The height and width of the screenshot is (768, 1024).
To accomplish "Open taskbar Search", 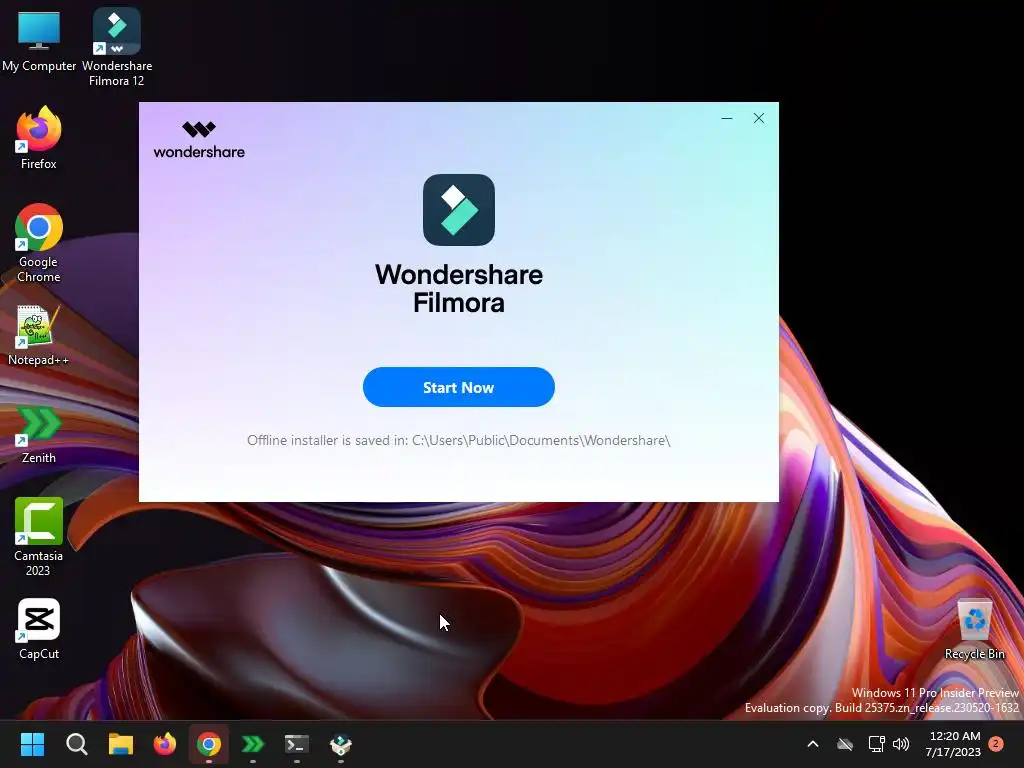I will 76,744.
